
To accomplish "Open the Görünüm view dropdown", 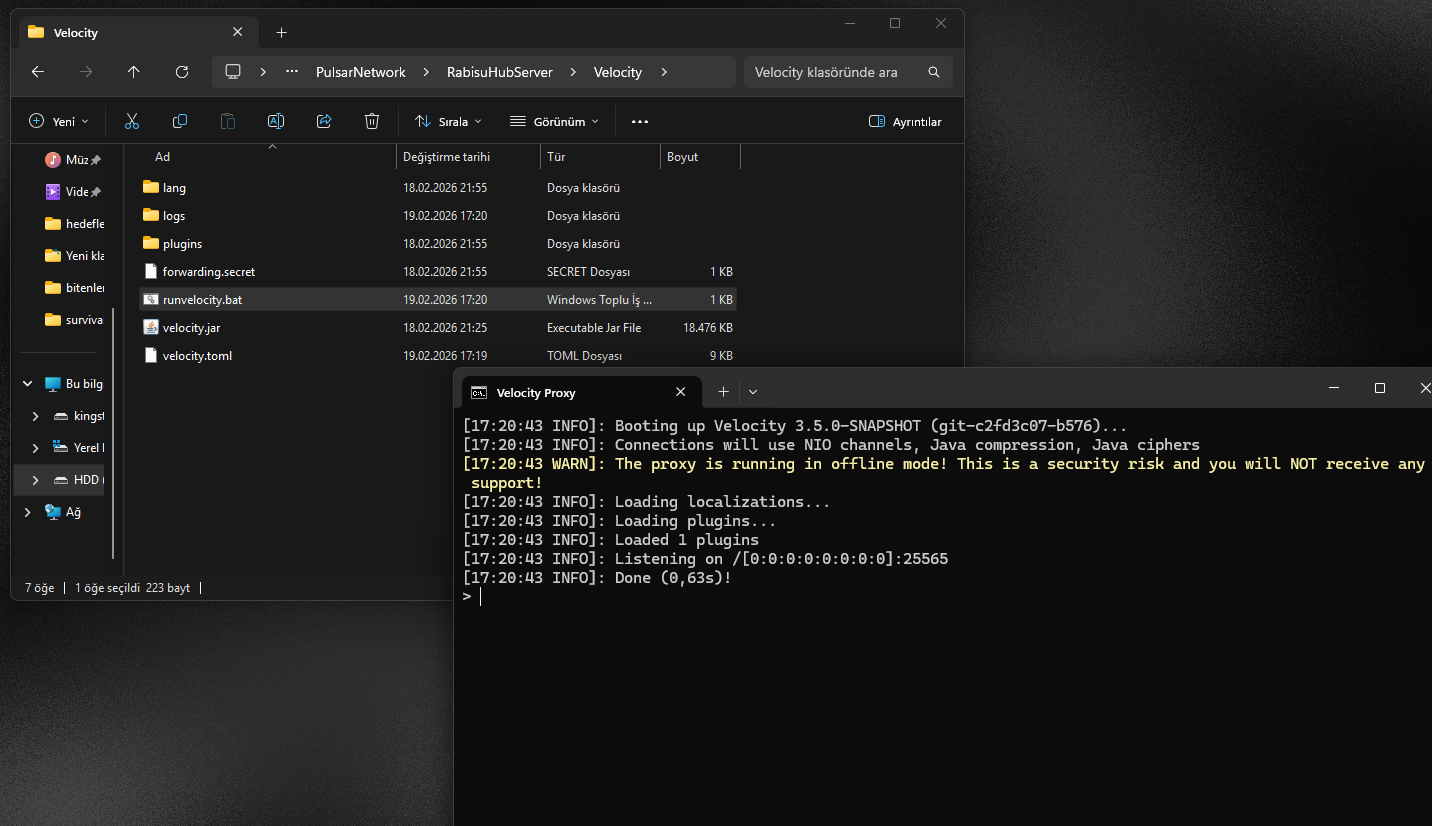I will point(554,121).
